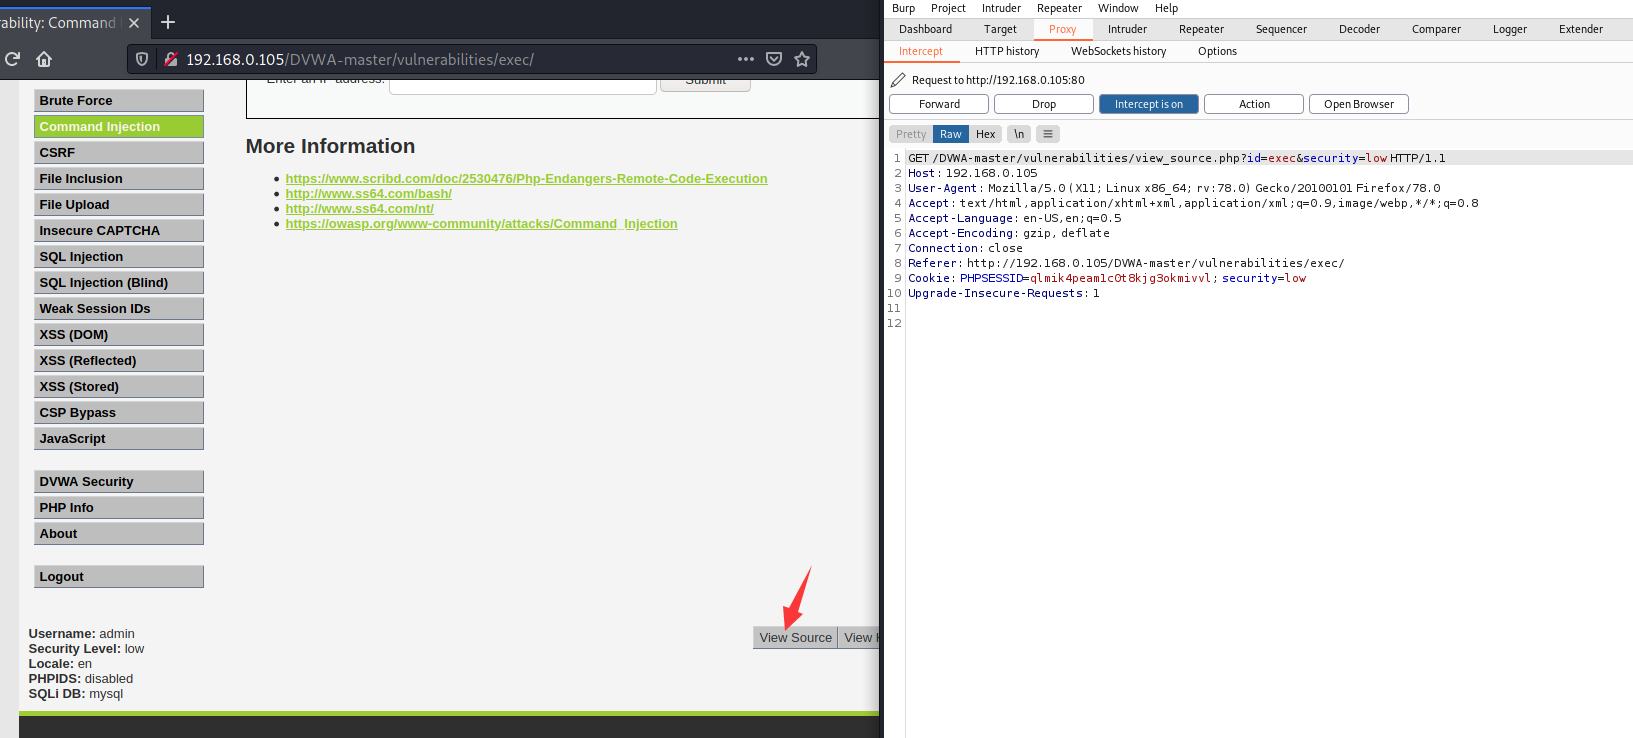1633x738 pixels.
Task: Toggle the \n non-printable characters button
Action: point(1019,134)
